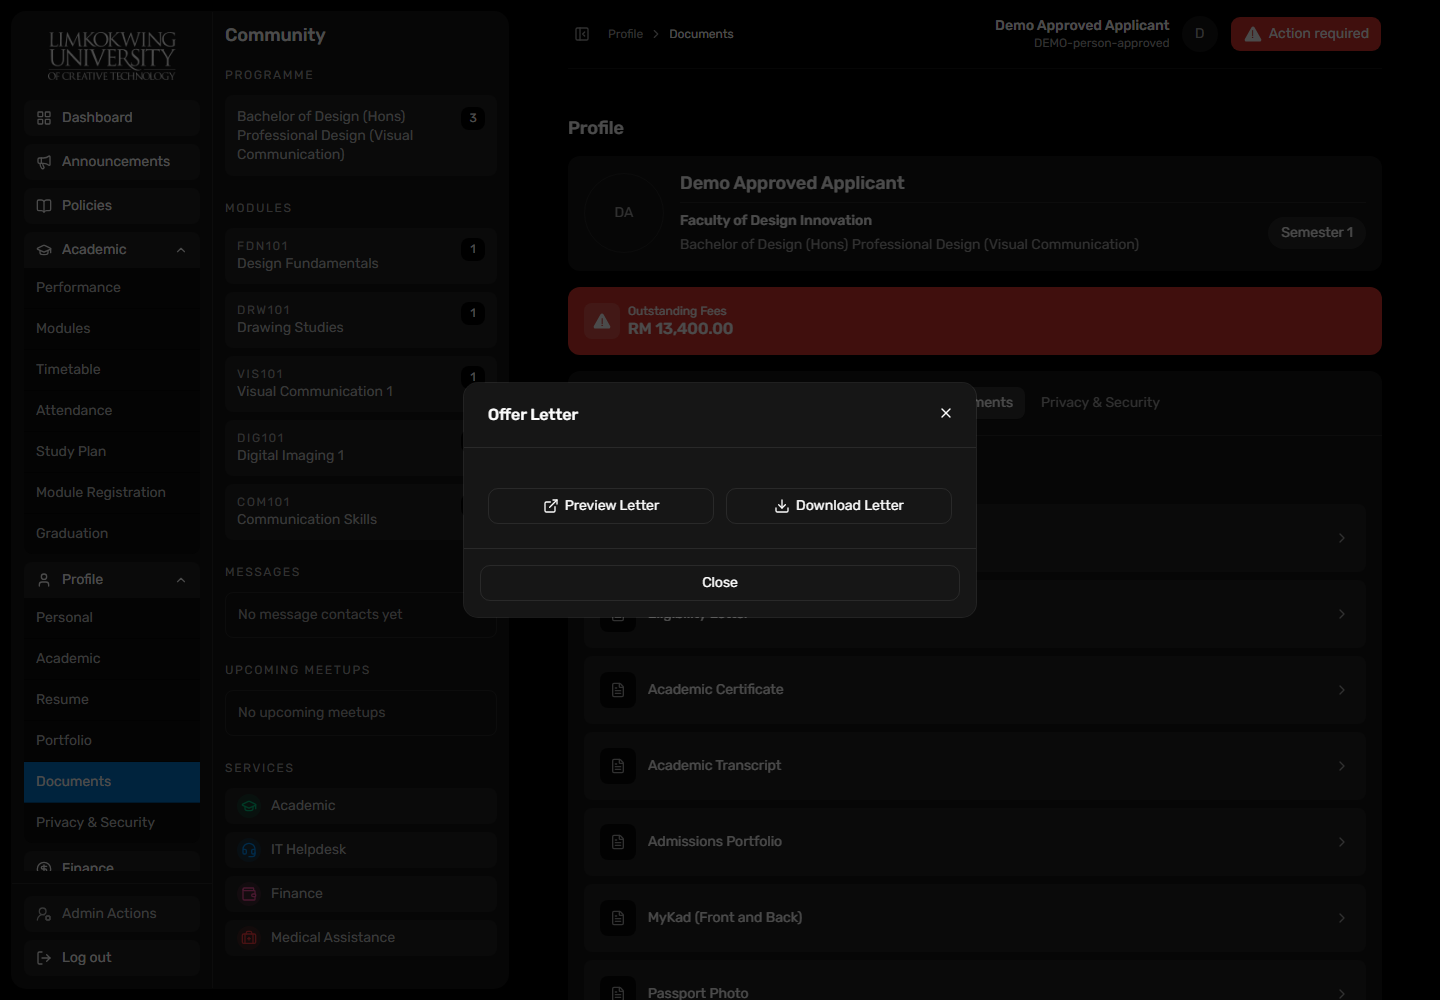Collapse the Profile sidebar section
This screenshot has width=1440, height=1000.
181,580
